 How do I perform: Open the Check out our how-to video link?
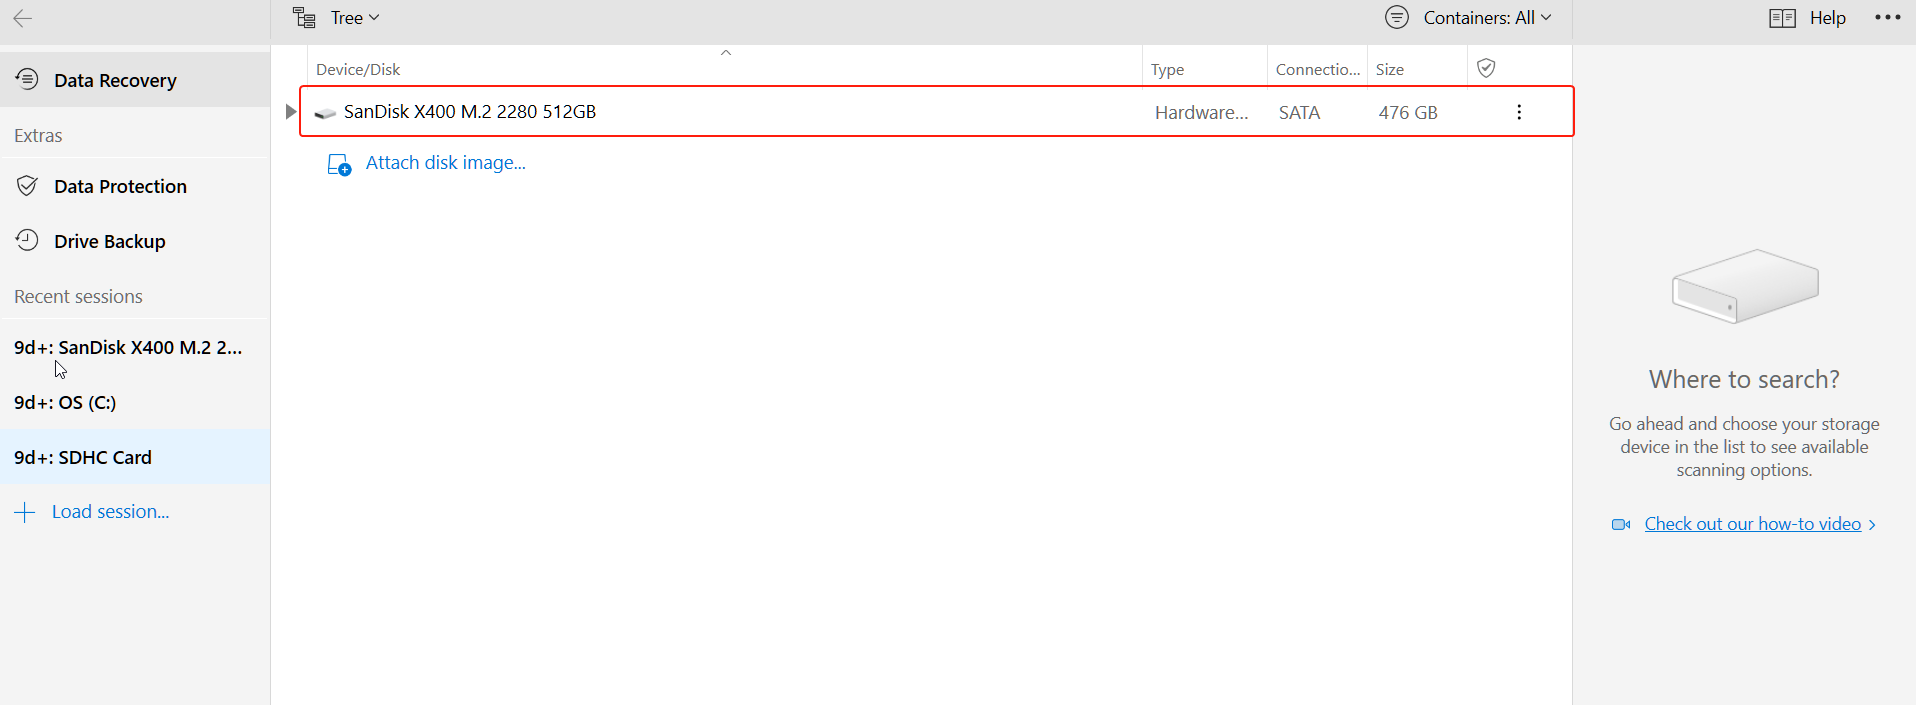pyautogui.click(x=1752, y=524)
